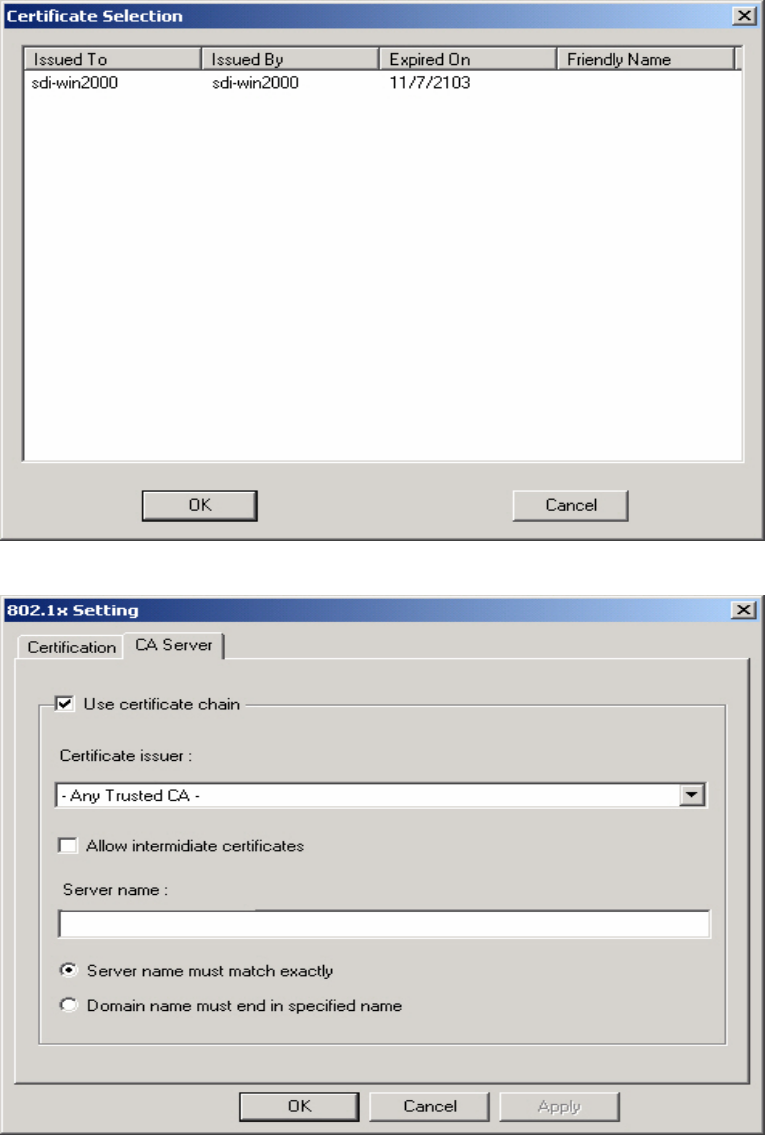Select Server name must match exactly
The image size is (765, 1135).
coord(69,970)
